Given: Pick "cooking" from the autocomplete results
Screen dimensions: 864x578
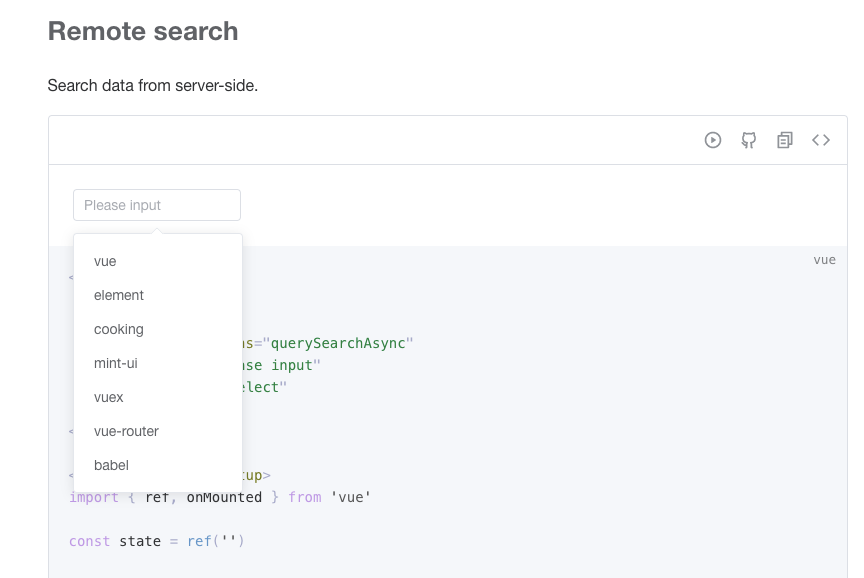Looking at the screenshot, I should click(118, 329).
